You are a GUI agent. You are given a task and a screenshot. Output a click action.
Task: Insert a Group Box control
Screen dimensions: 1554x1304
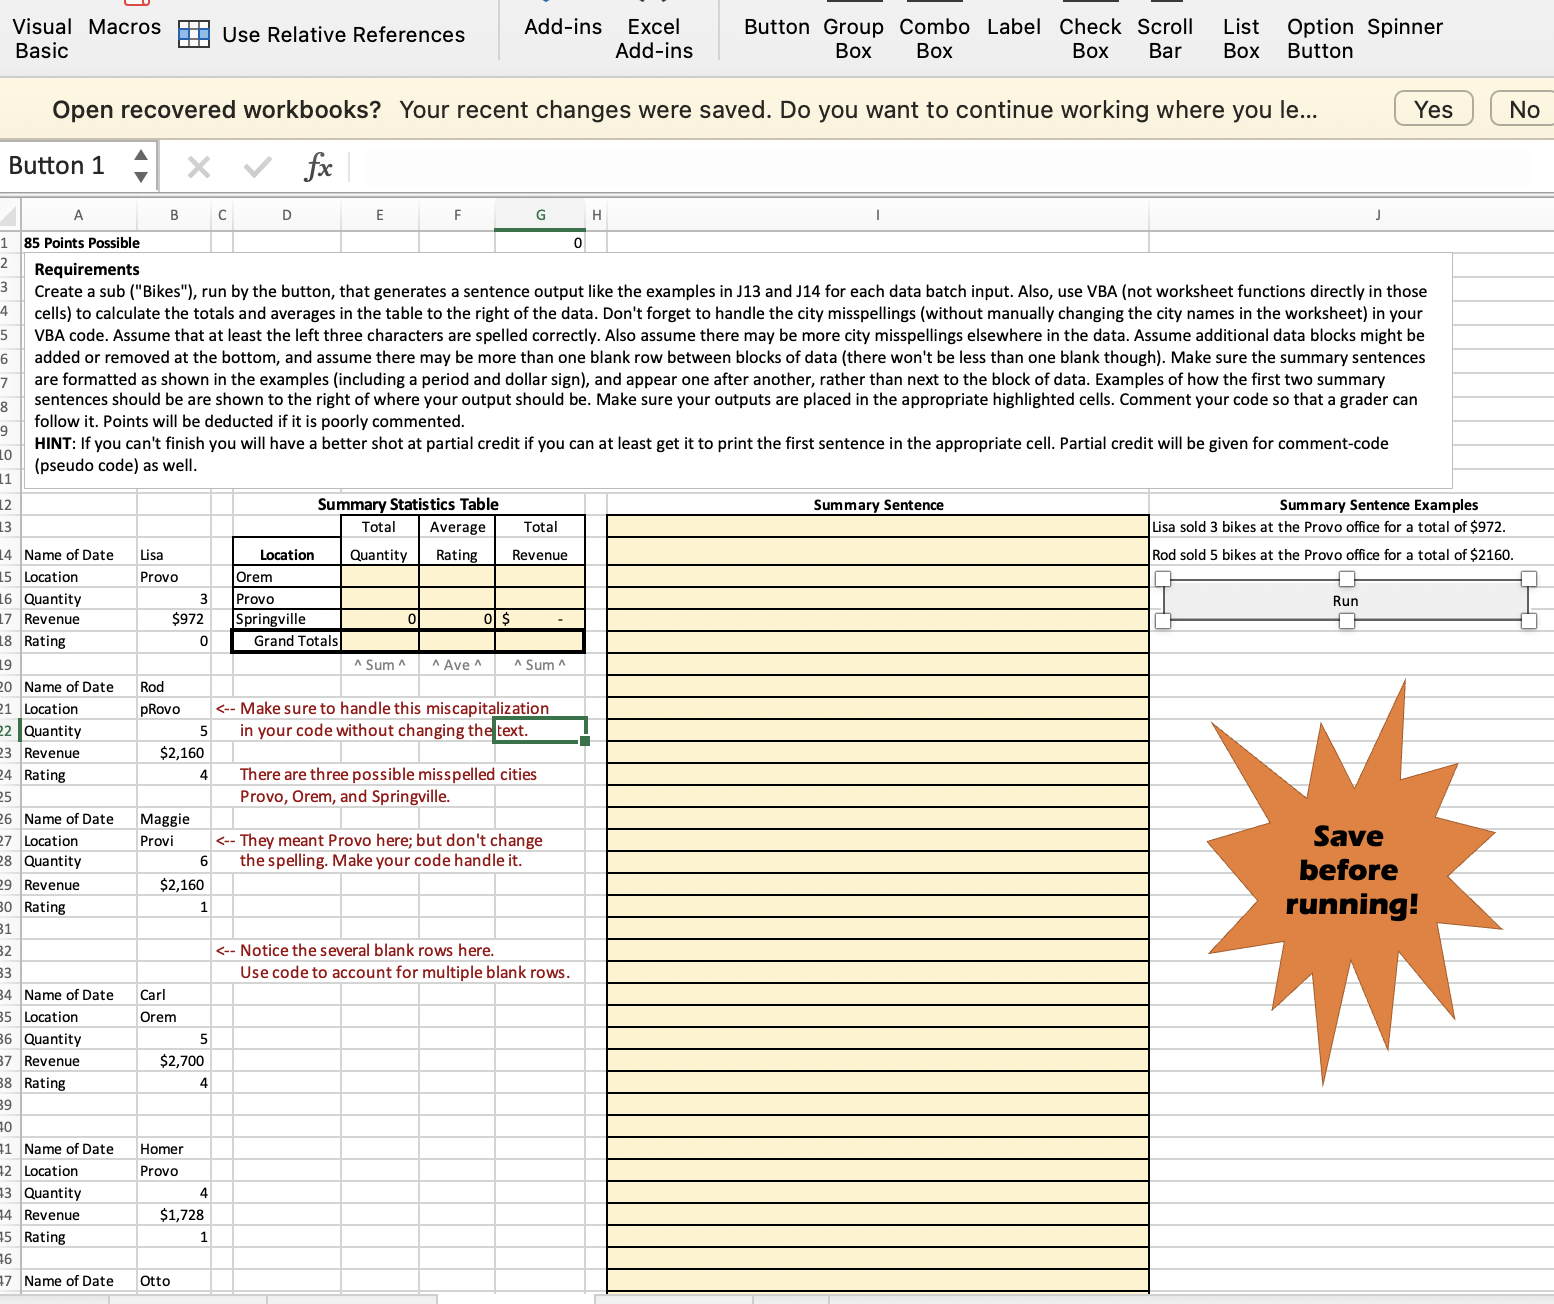point(853,37)
